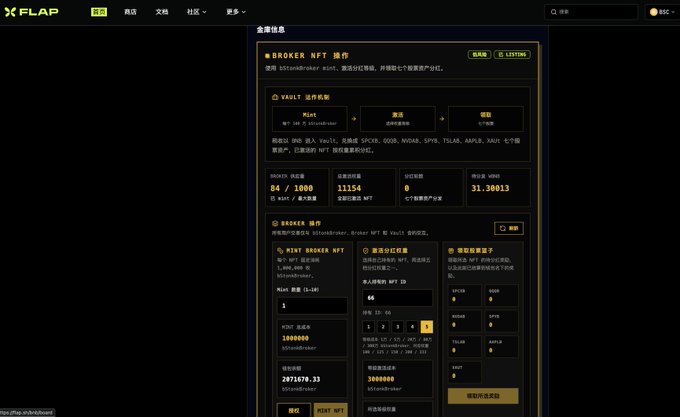680x417 pixels.
Task: Select weight level 2
Action: (383, 326)
